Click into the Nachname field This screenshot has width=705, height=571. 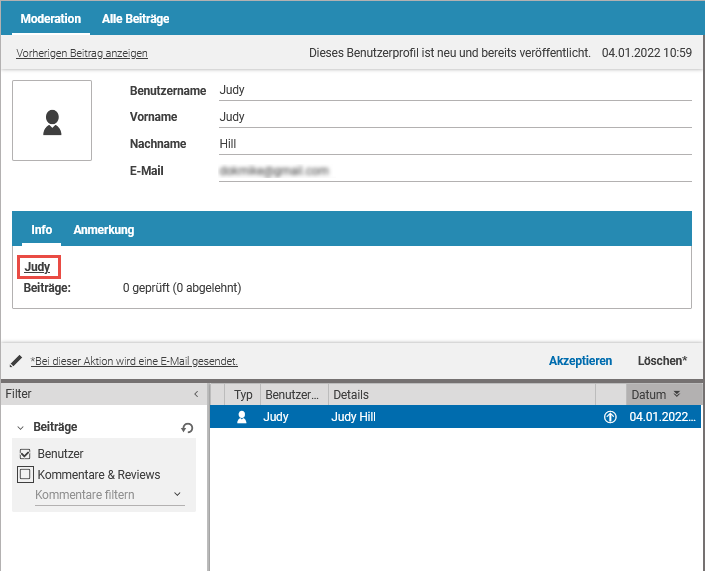[455, 144]
